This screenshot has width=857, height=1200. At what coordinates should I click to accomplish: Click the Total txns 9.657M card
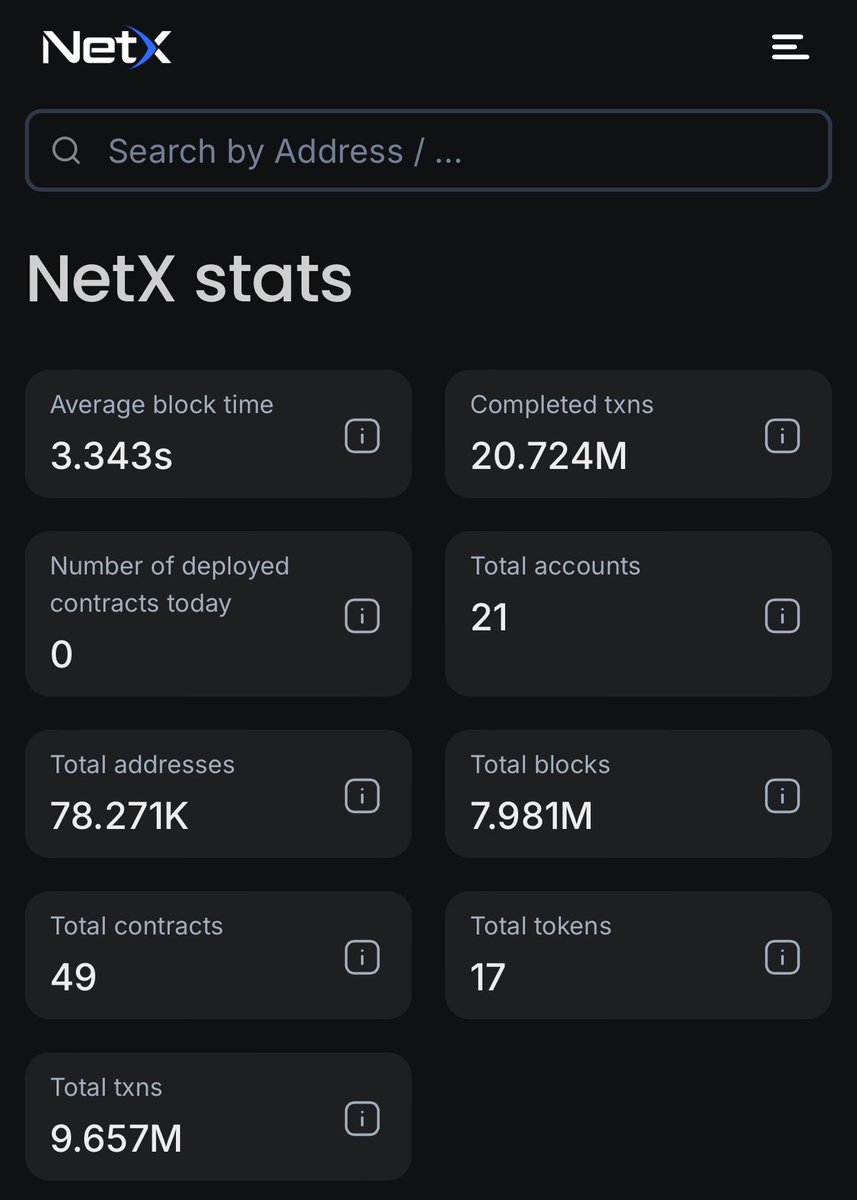click(218, 1116)
